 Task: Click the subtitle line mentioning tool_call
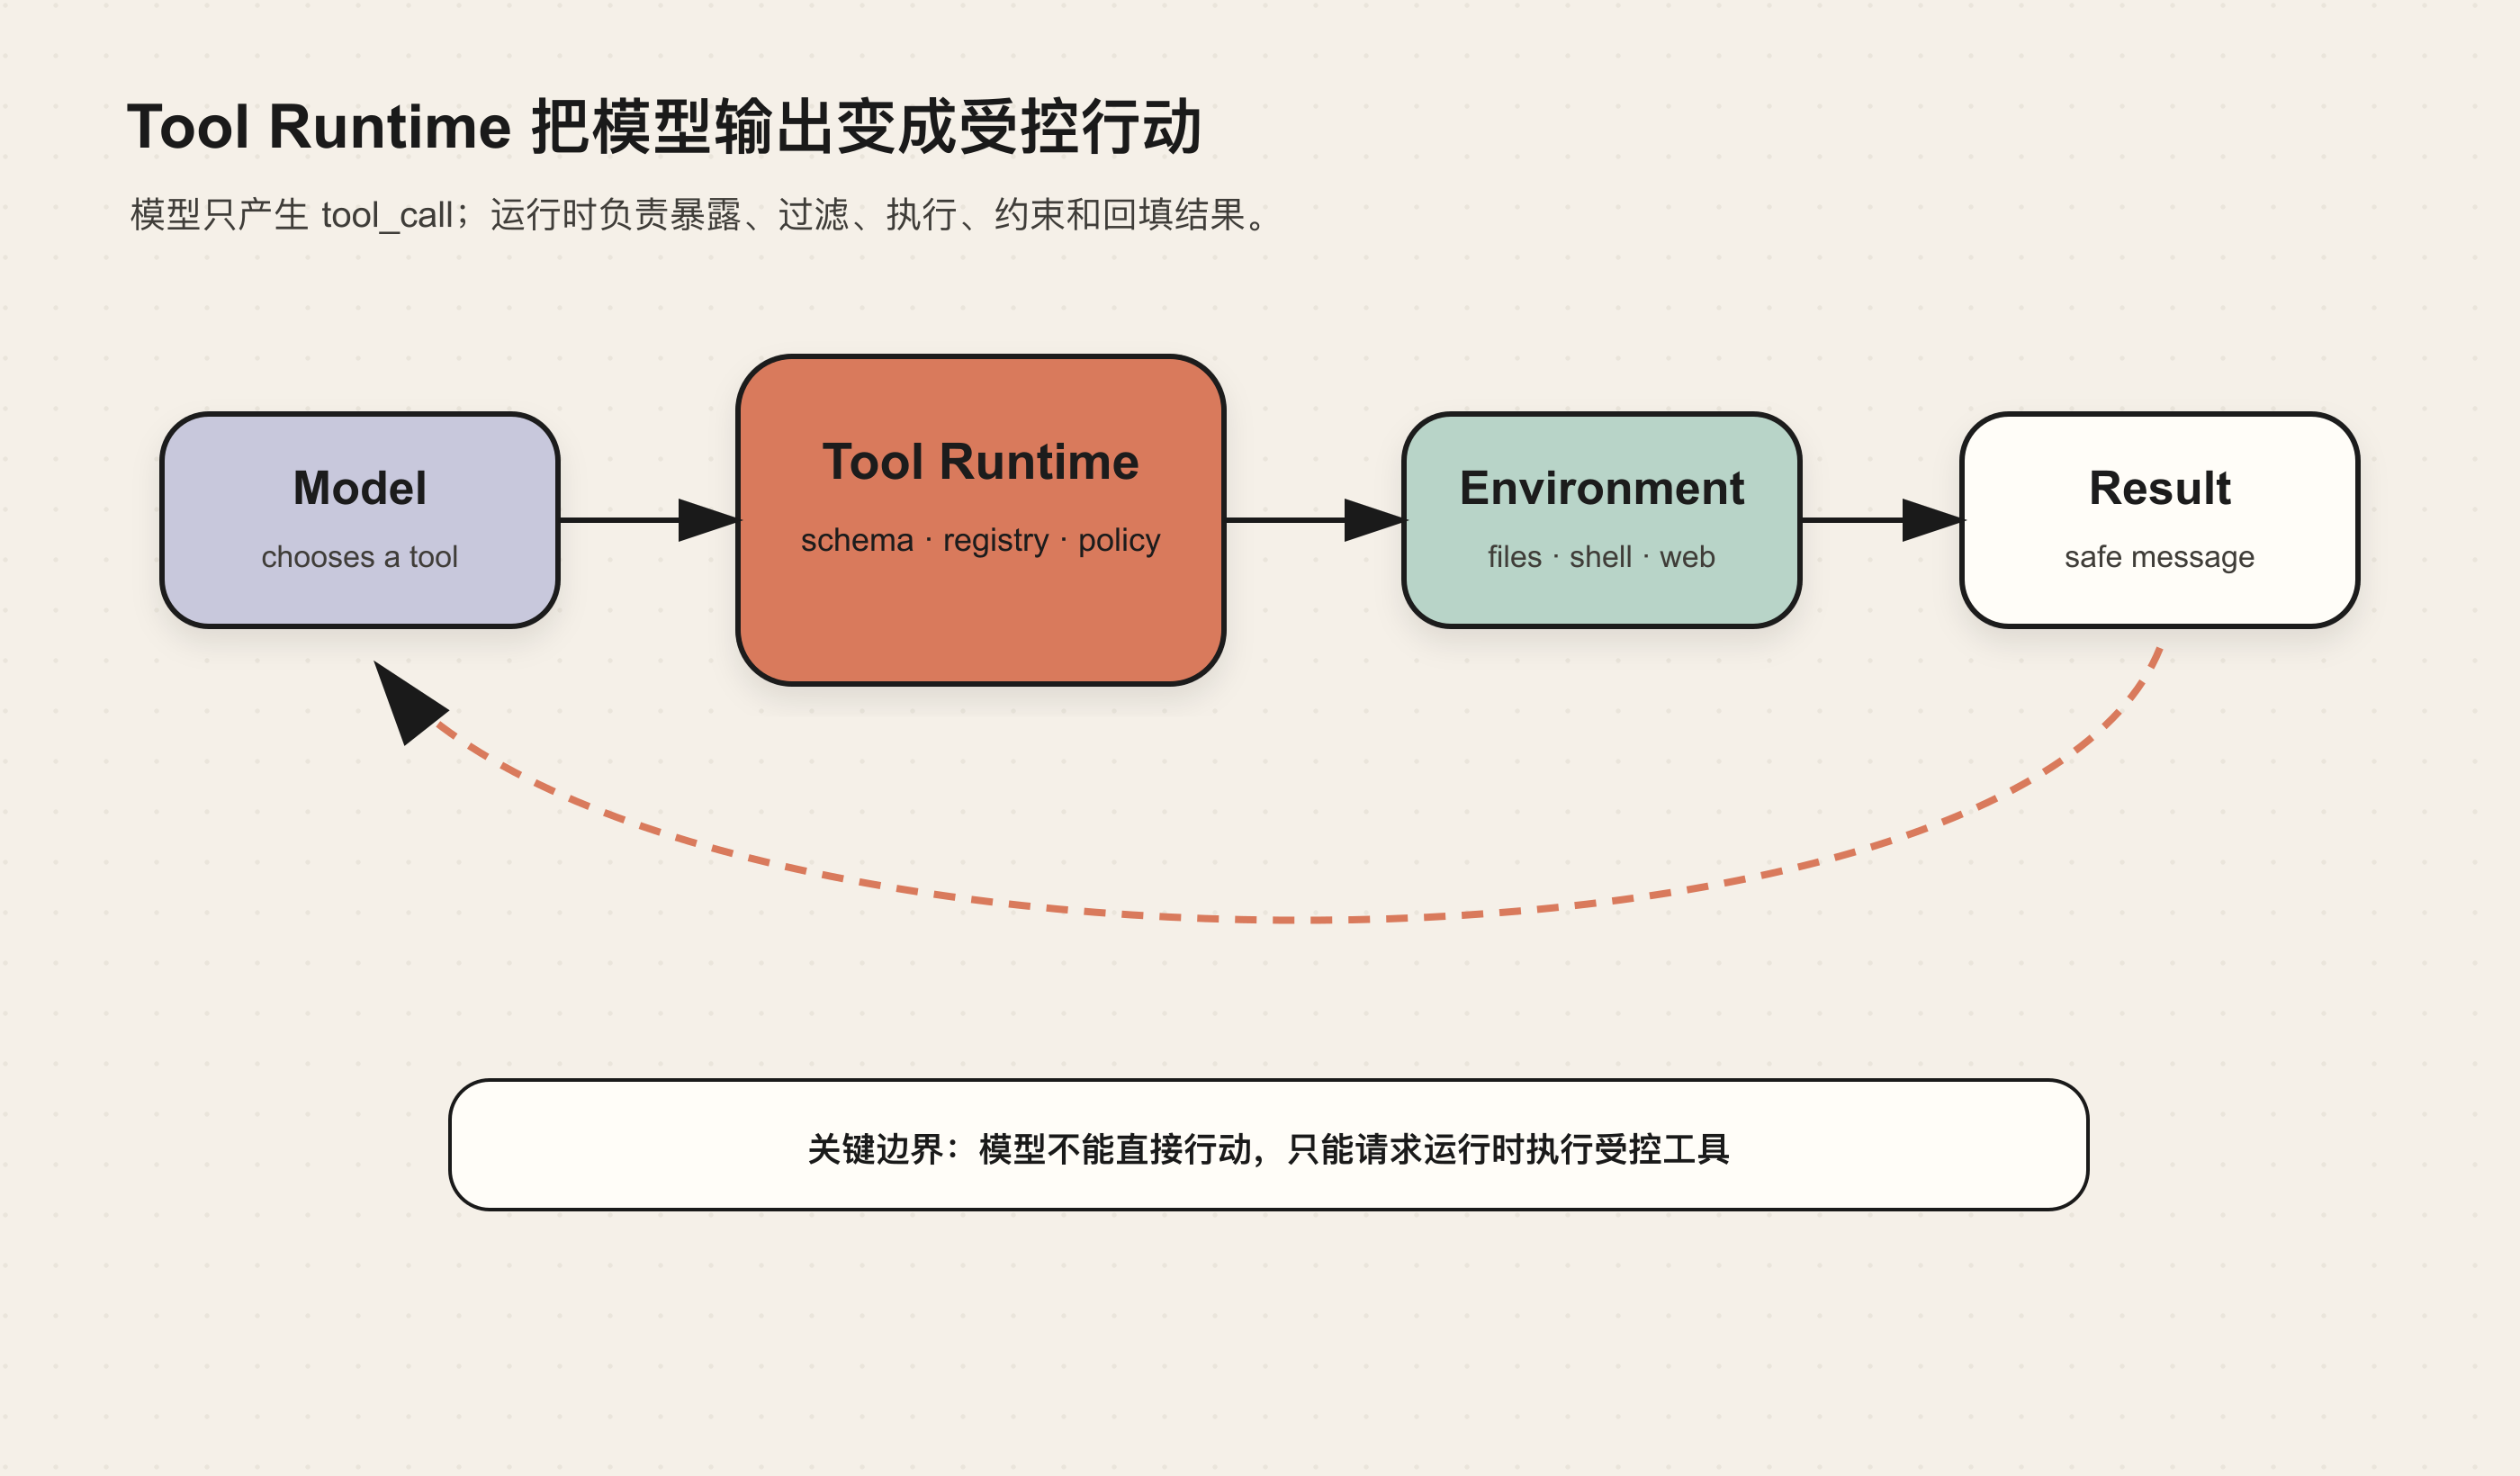coord(700,215)
